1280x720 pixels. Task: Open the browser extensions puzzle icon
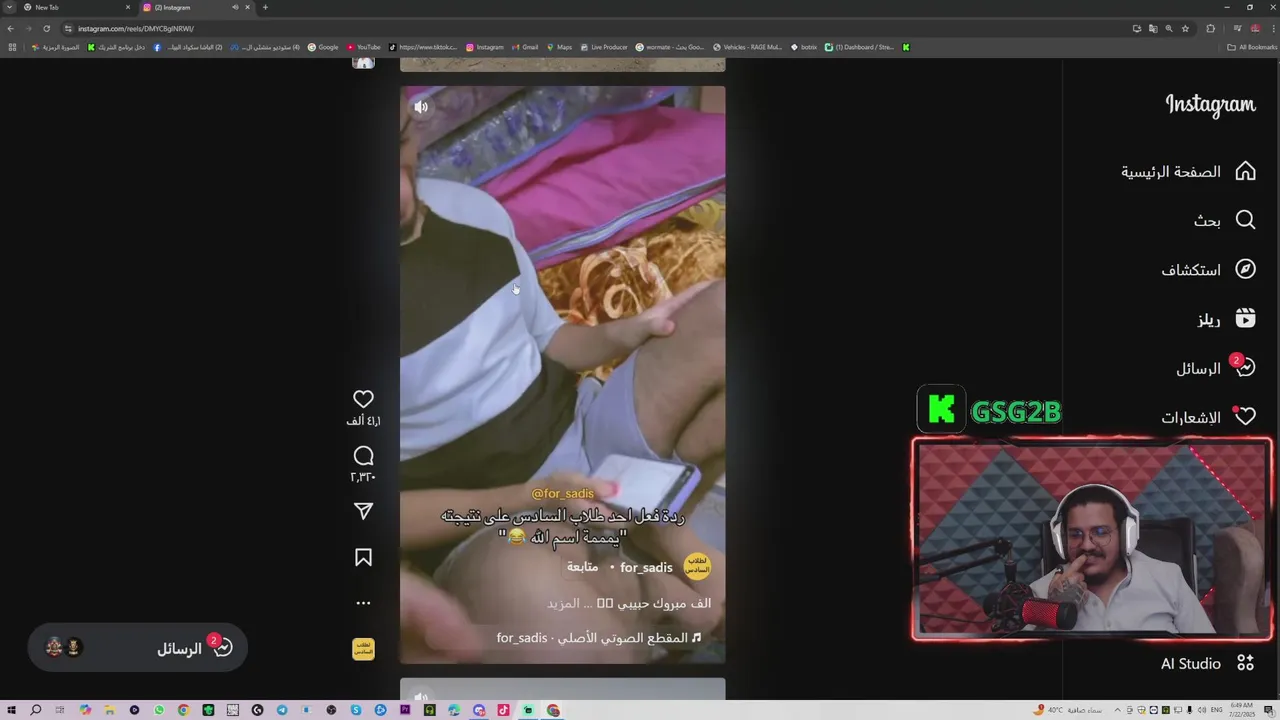coord(1210,28)
